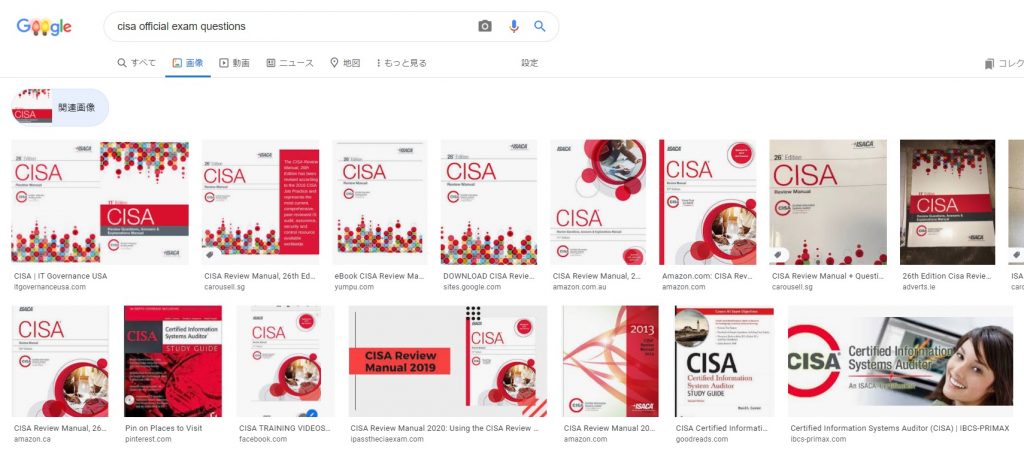The height and width of the screenshot is (456, 1024).
Task: Open the IBCS-PRIMAX Certified Information Systems Auditor image
Action: click(x=900, y=361)
